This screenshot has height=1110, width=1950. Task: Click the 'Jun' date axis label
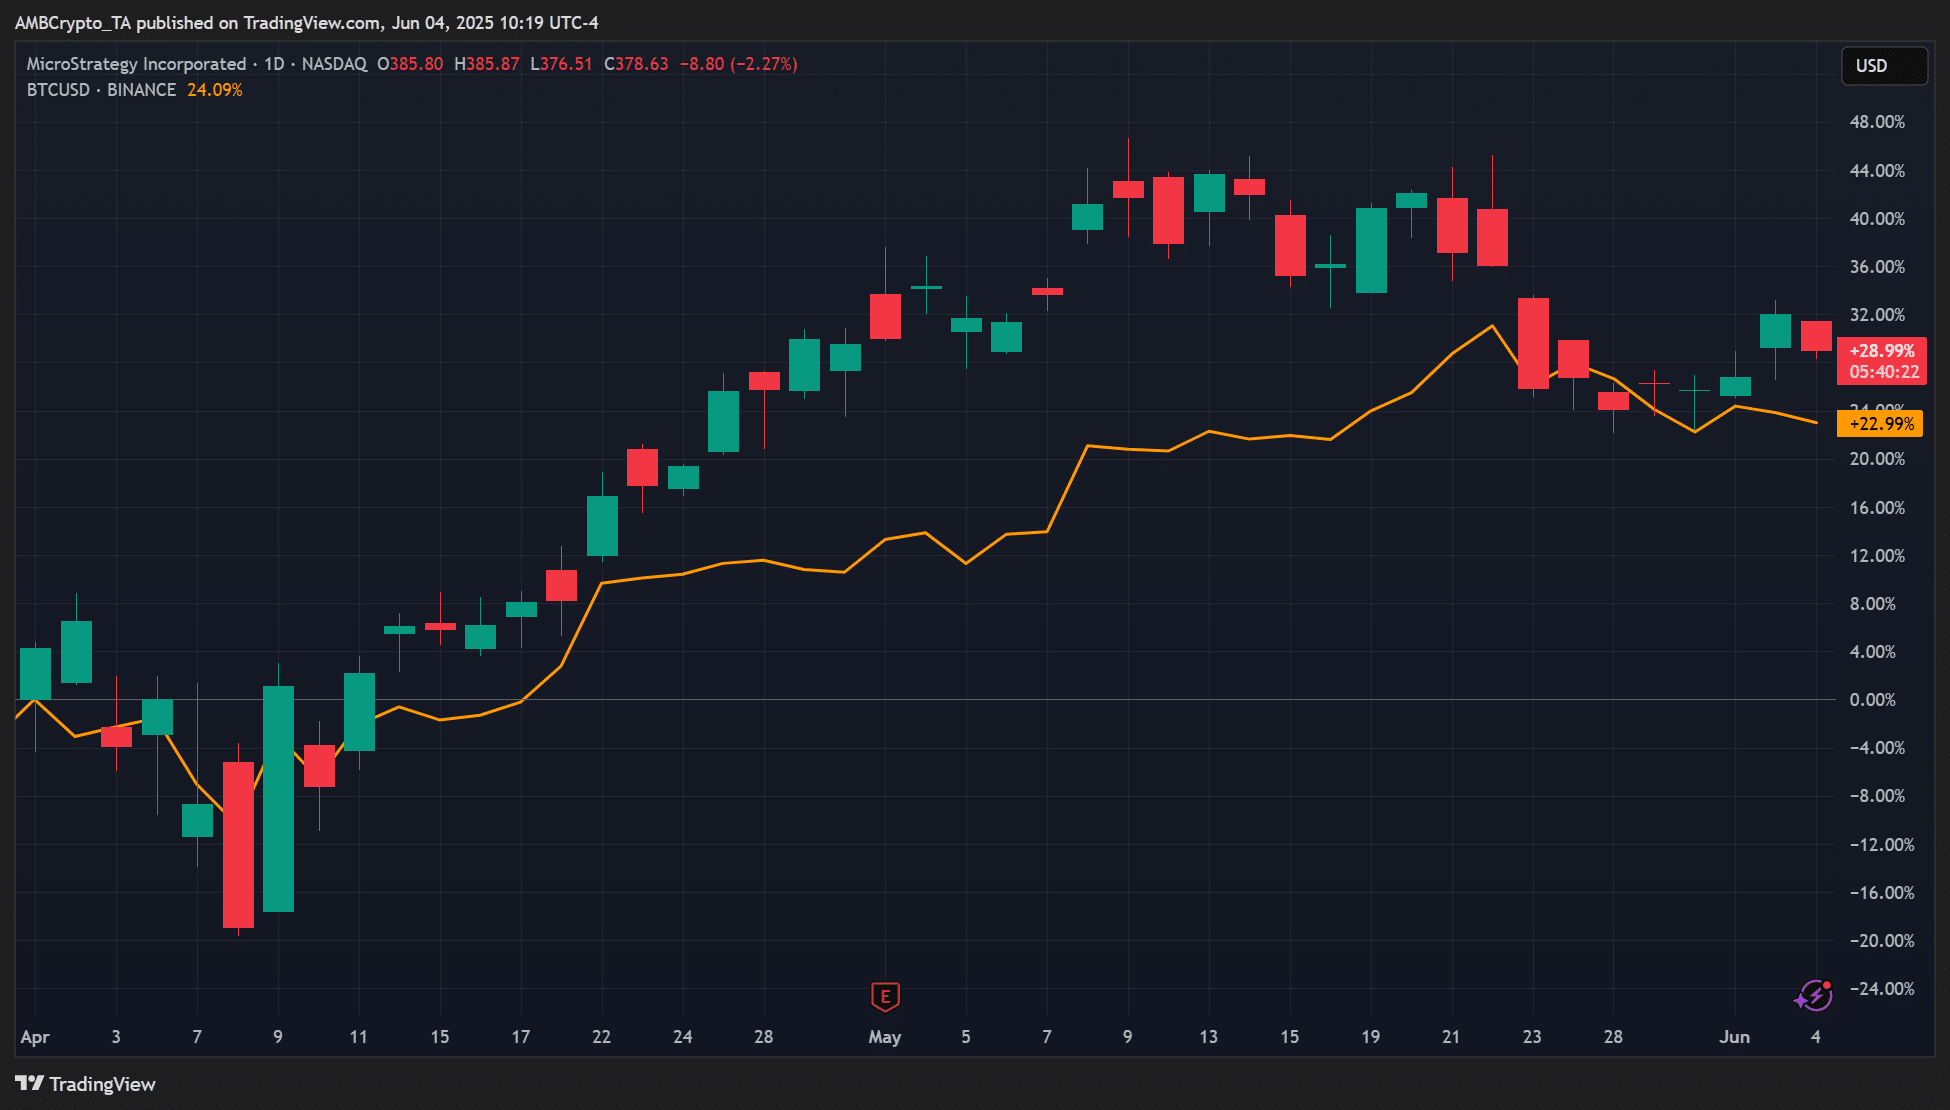(1735, 1037)
